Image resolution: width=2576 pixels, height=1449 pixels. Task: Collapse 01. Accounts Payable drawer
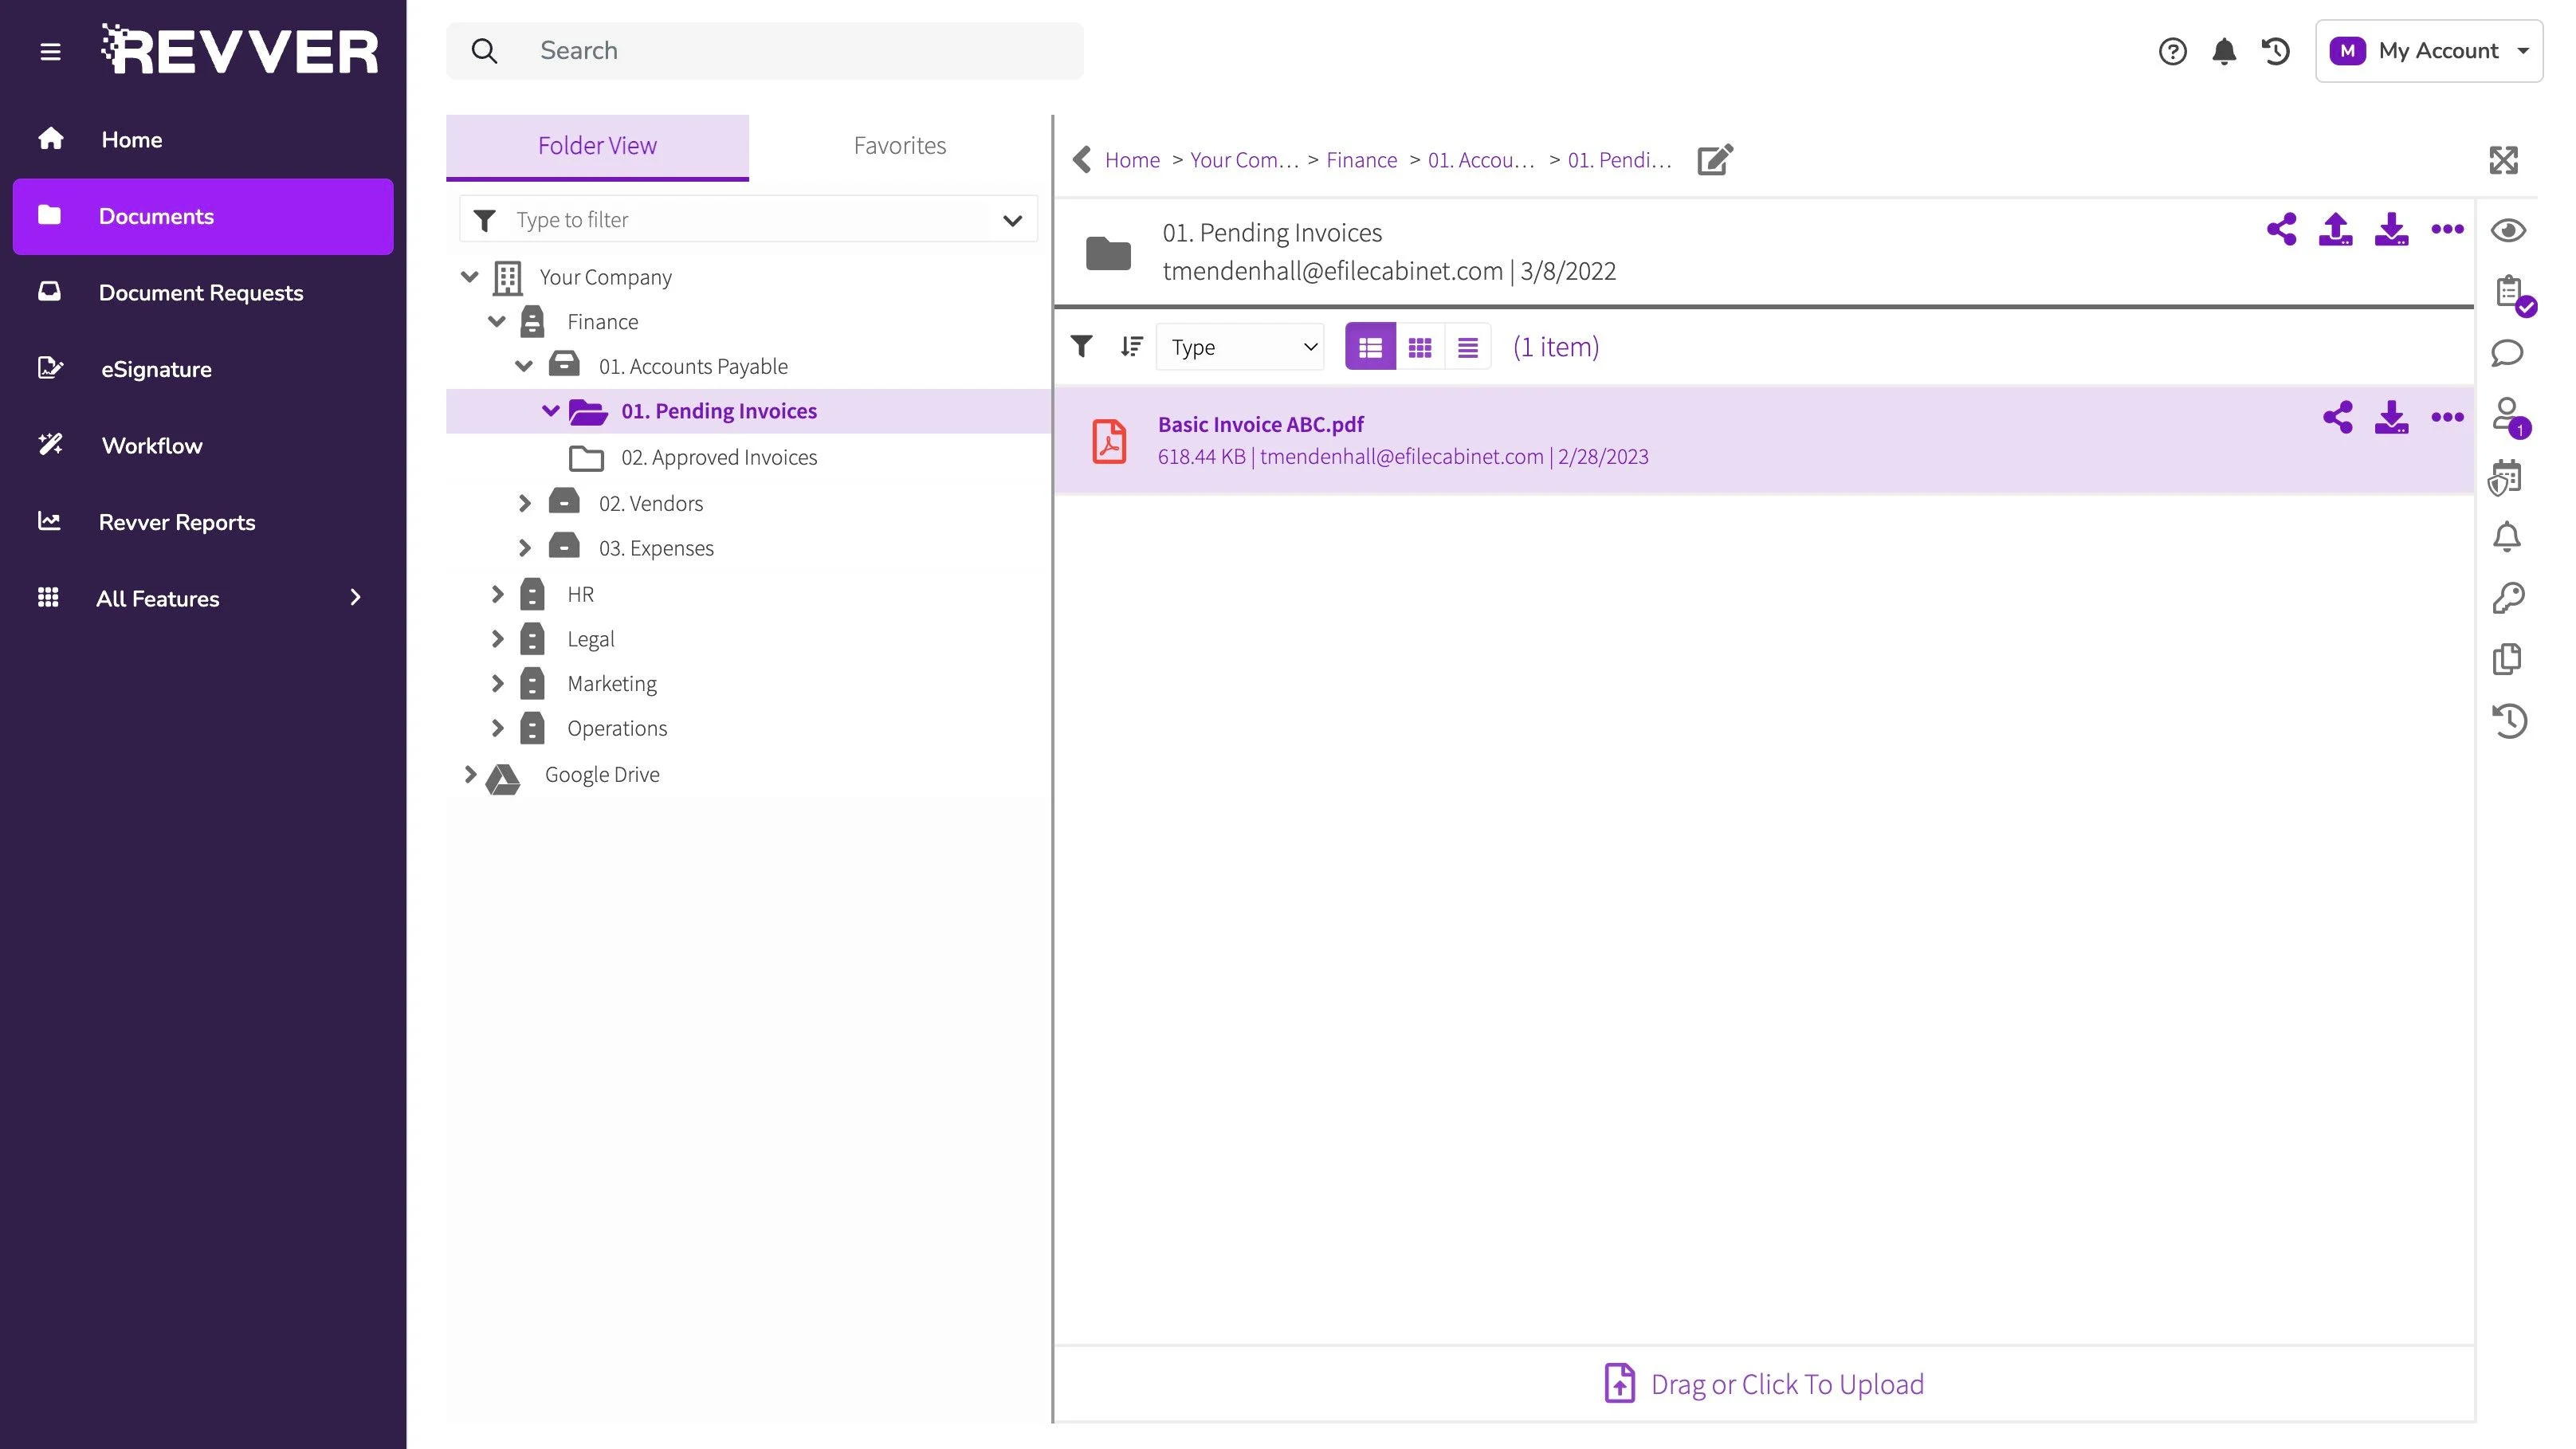[523, 366]
